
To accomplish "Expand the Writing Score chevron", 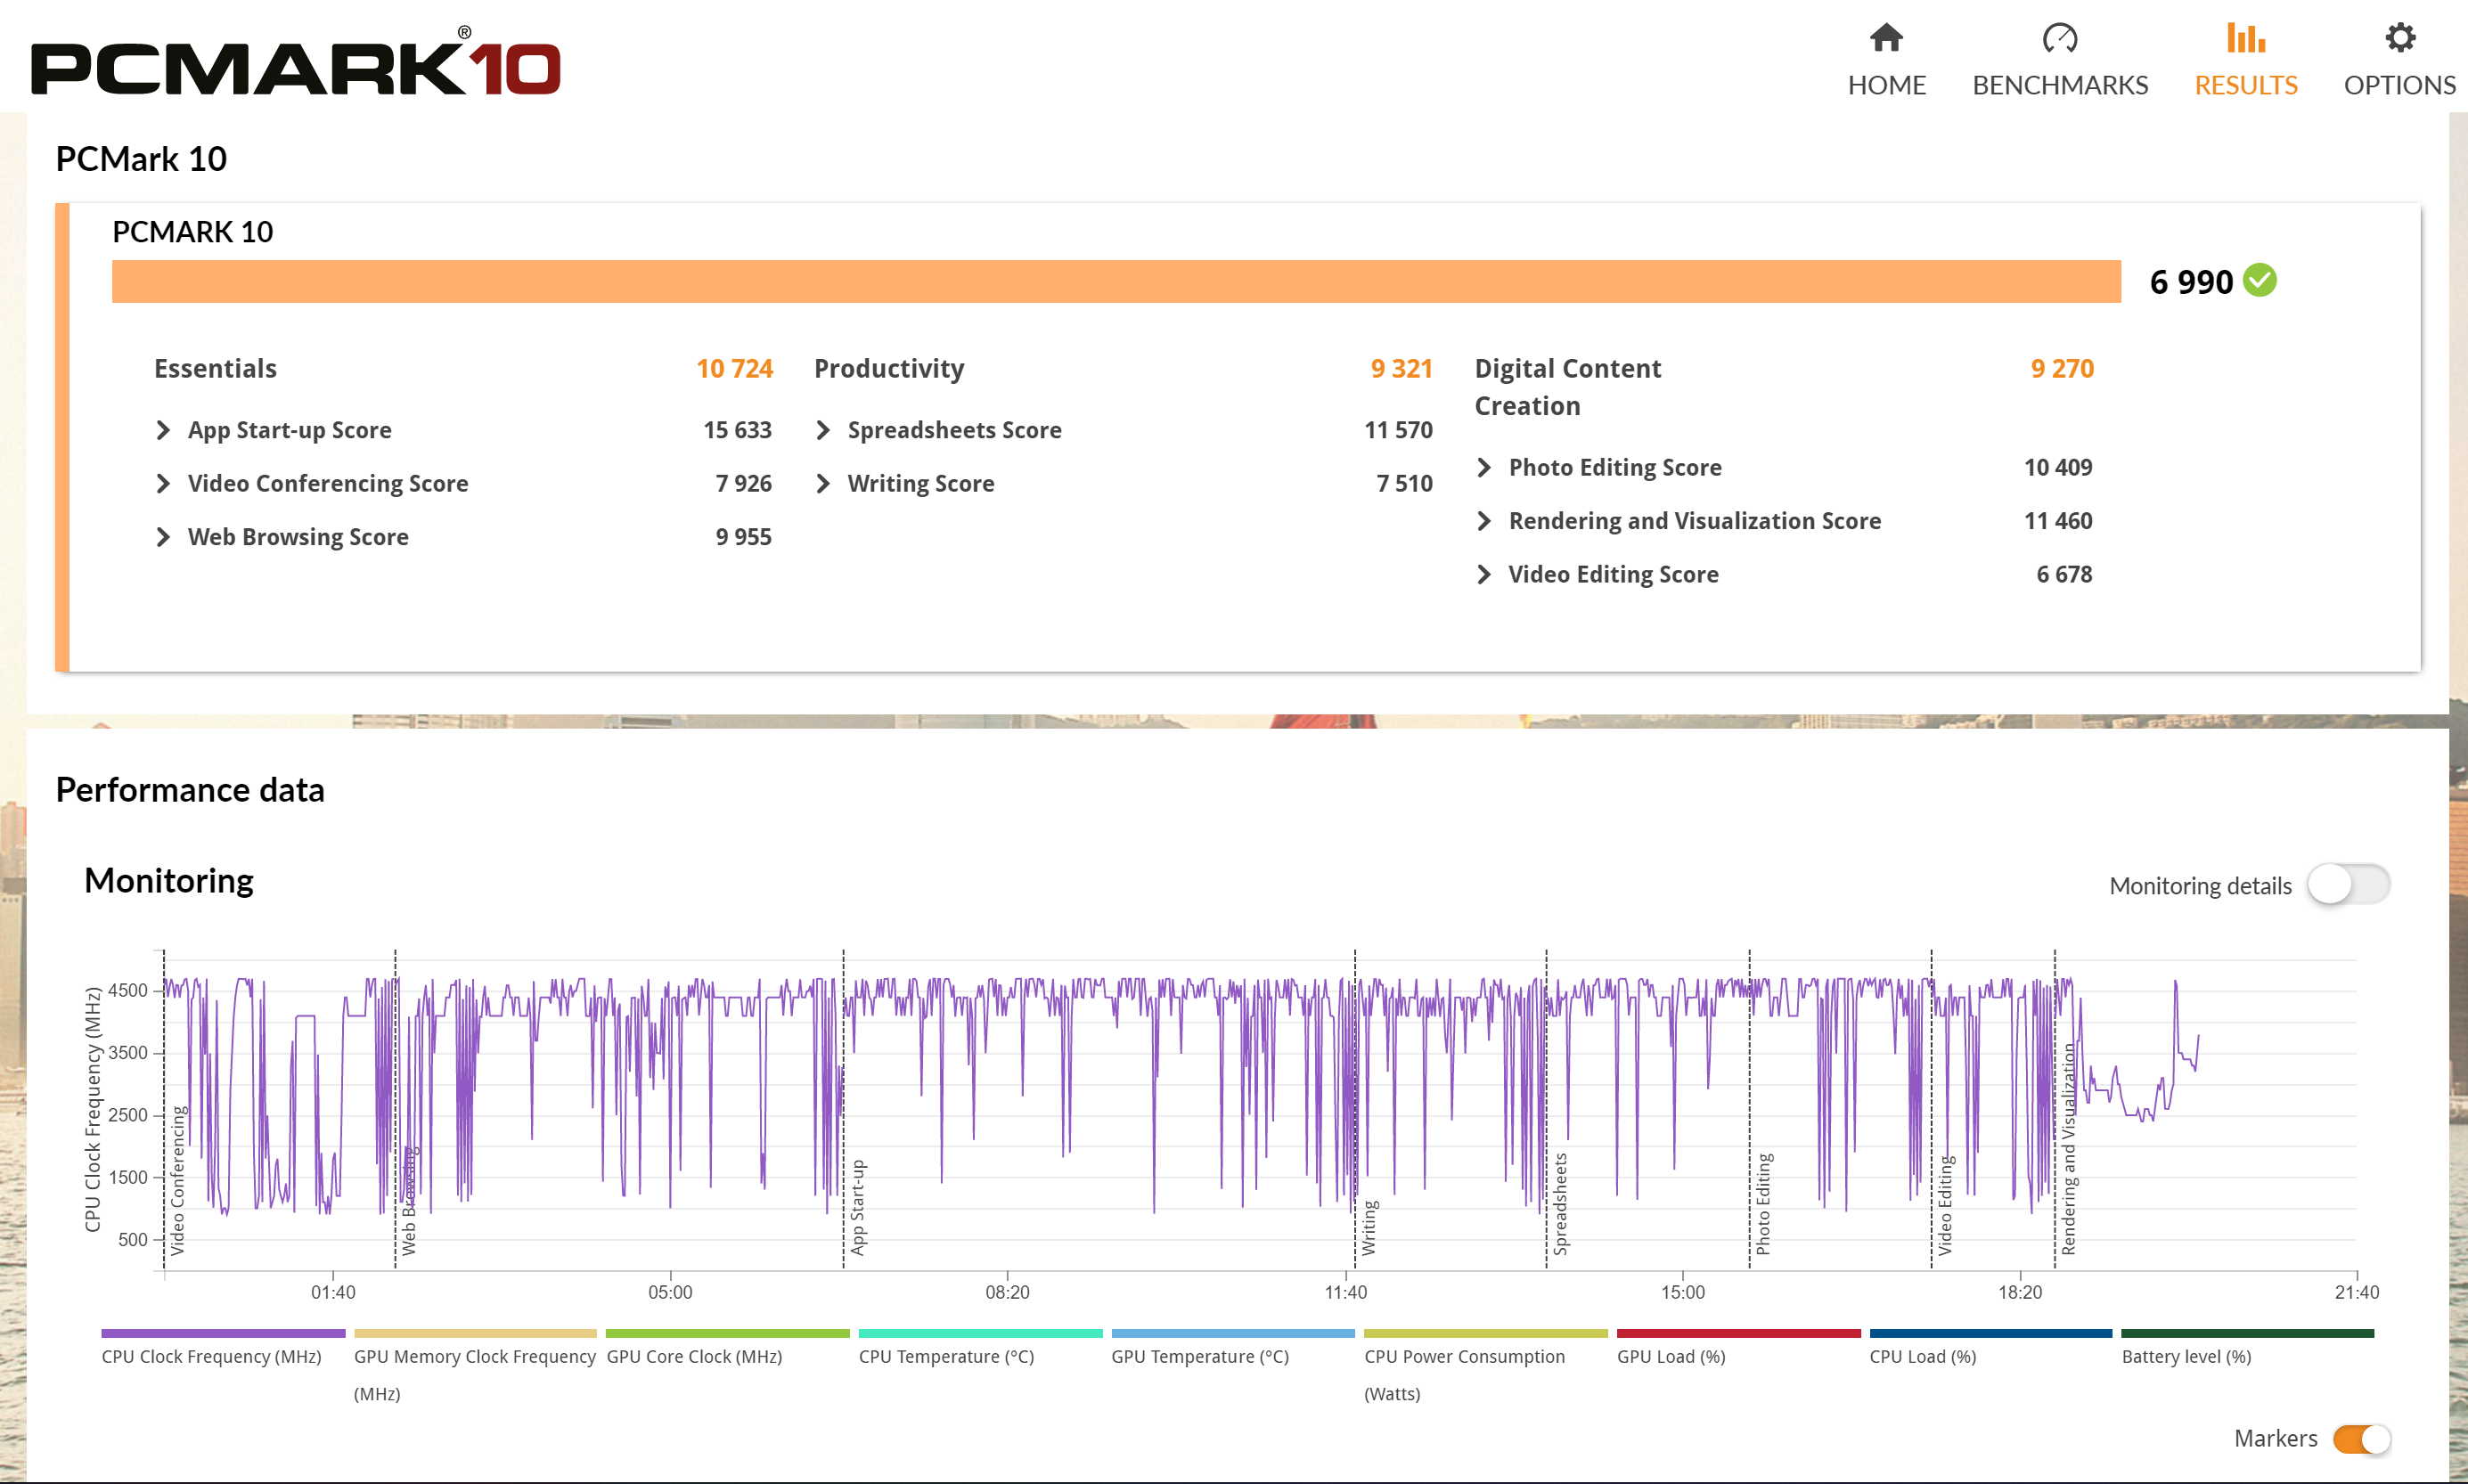I will point(823,483).
